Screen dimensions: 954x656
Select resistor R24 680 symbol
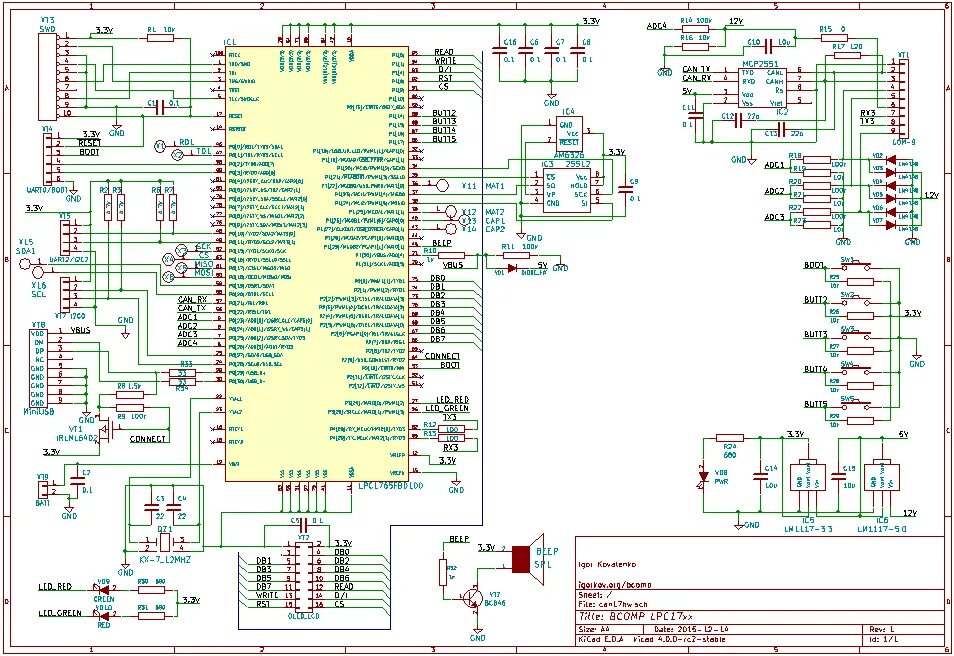coord(730,438)
